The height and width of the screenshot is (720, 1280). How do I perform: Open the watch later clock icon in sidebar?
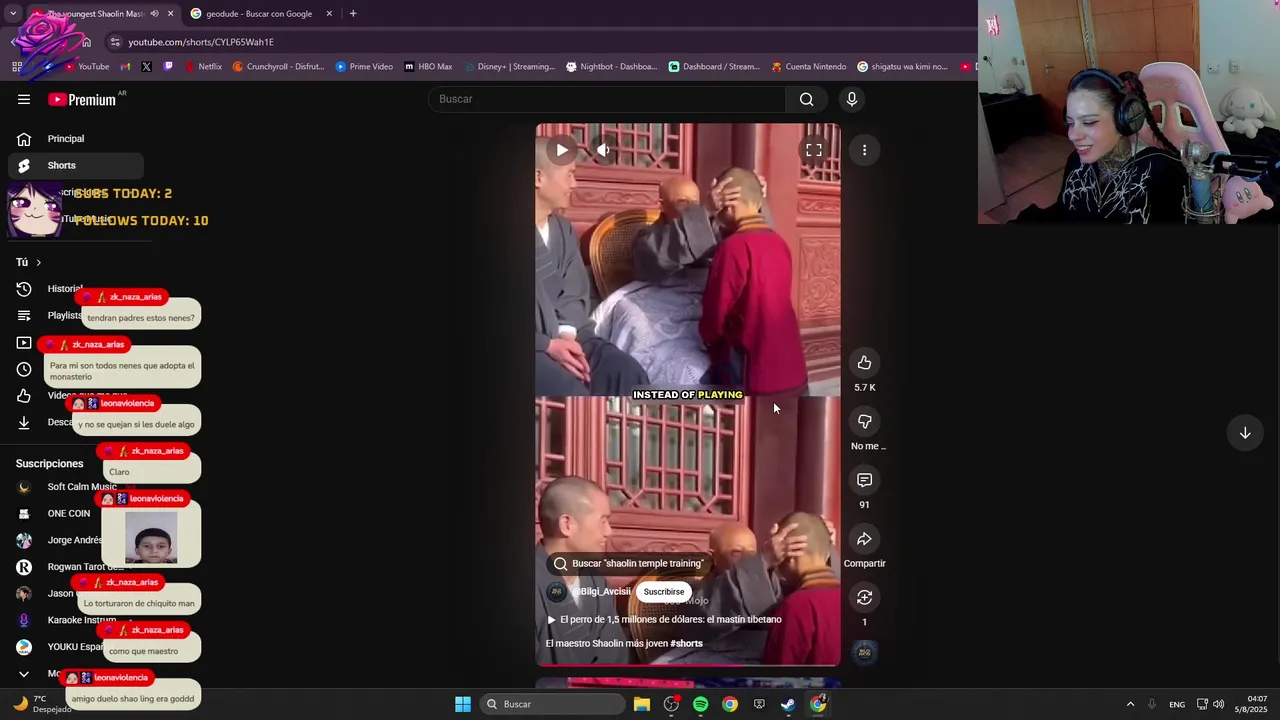pos(24,369)
